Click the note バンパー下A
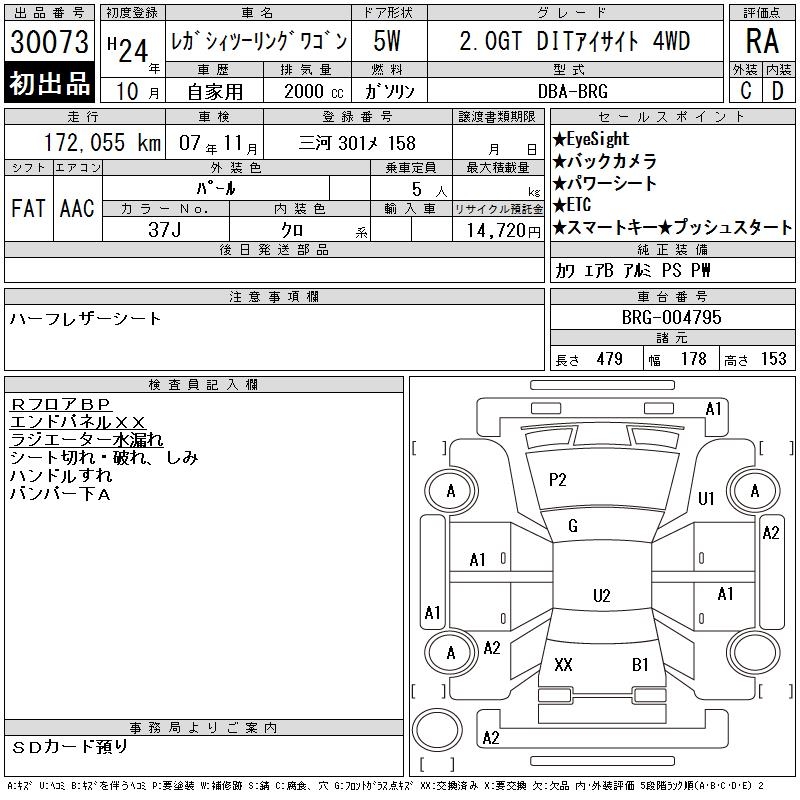The height and width of the screenshot is (800, 800). point(60,493)
